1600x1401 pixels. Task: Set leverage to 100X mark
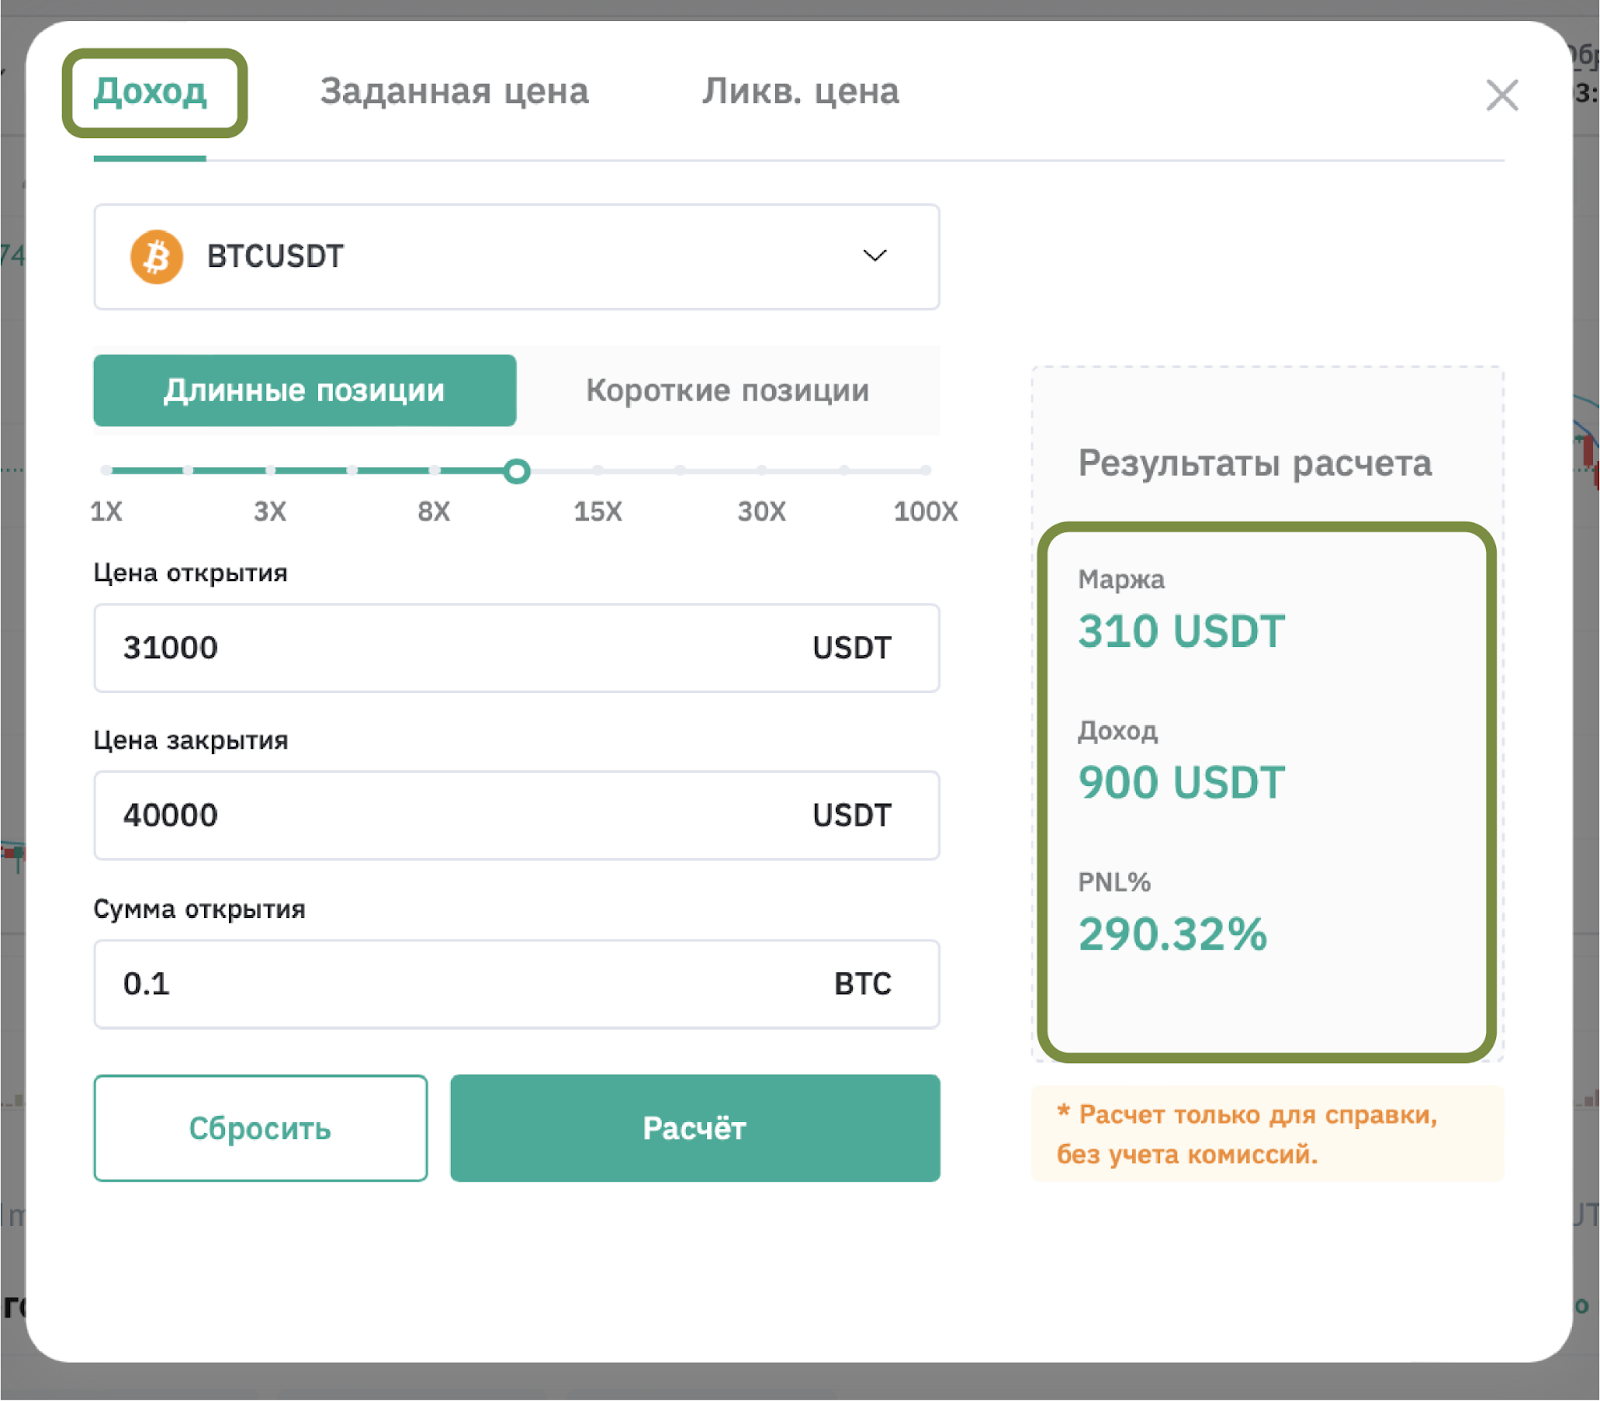[926, 470]
